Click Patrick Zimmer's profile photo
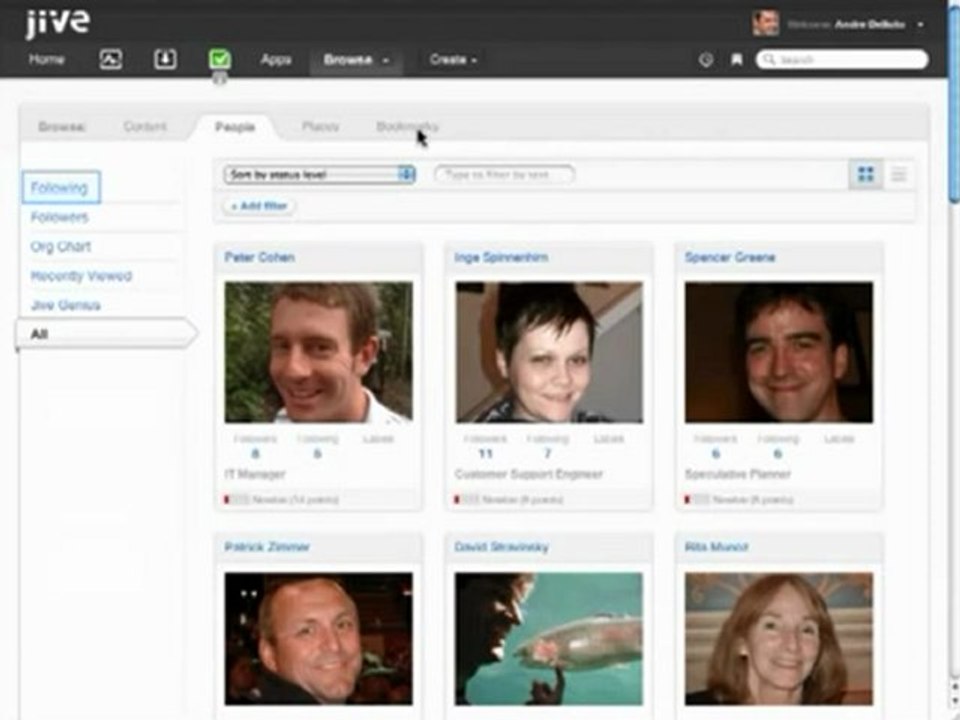The height and width of the screenshot is (720, 960). click(318, 639)
